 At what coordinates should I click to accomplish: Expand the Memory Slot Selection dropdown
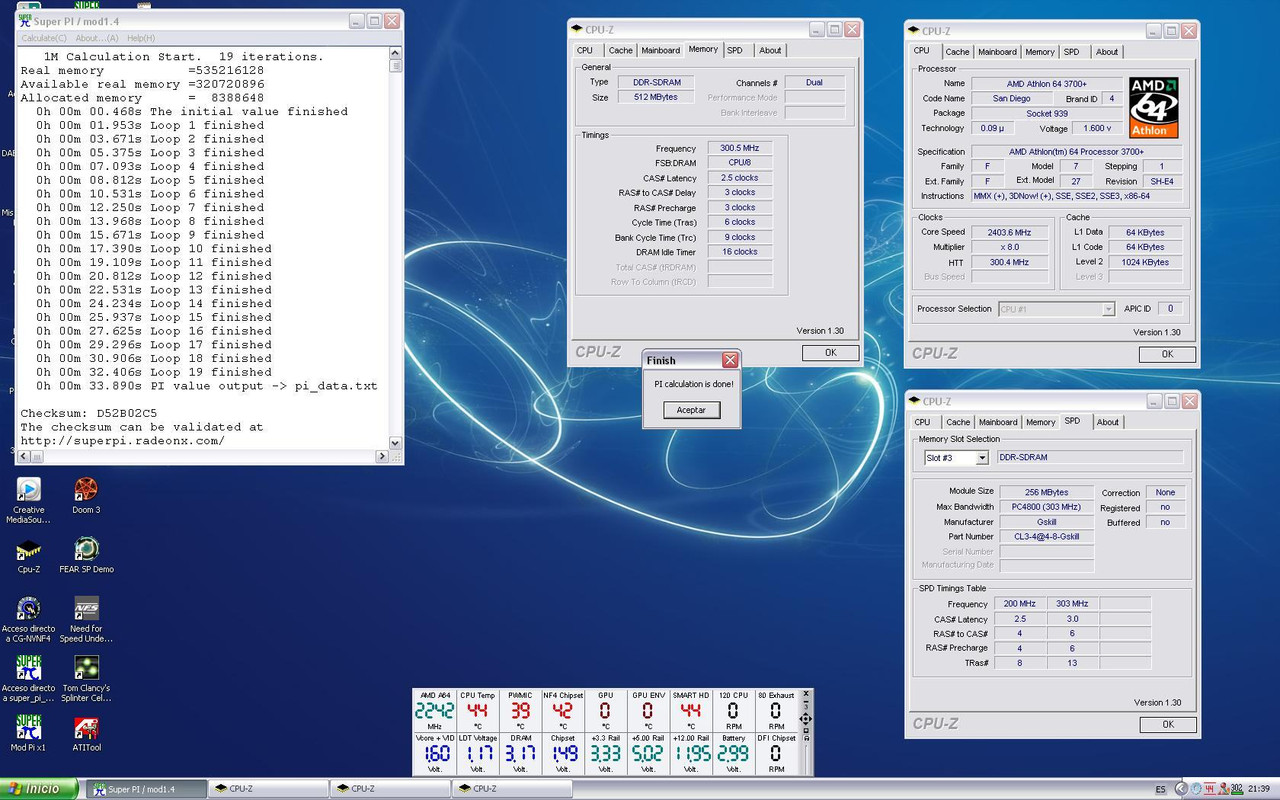pos(981,458)
